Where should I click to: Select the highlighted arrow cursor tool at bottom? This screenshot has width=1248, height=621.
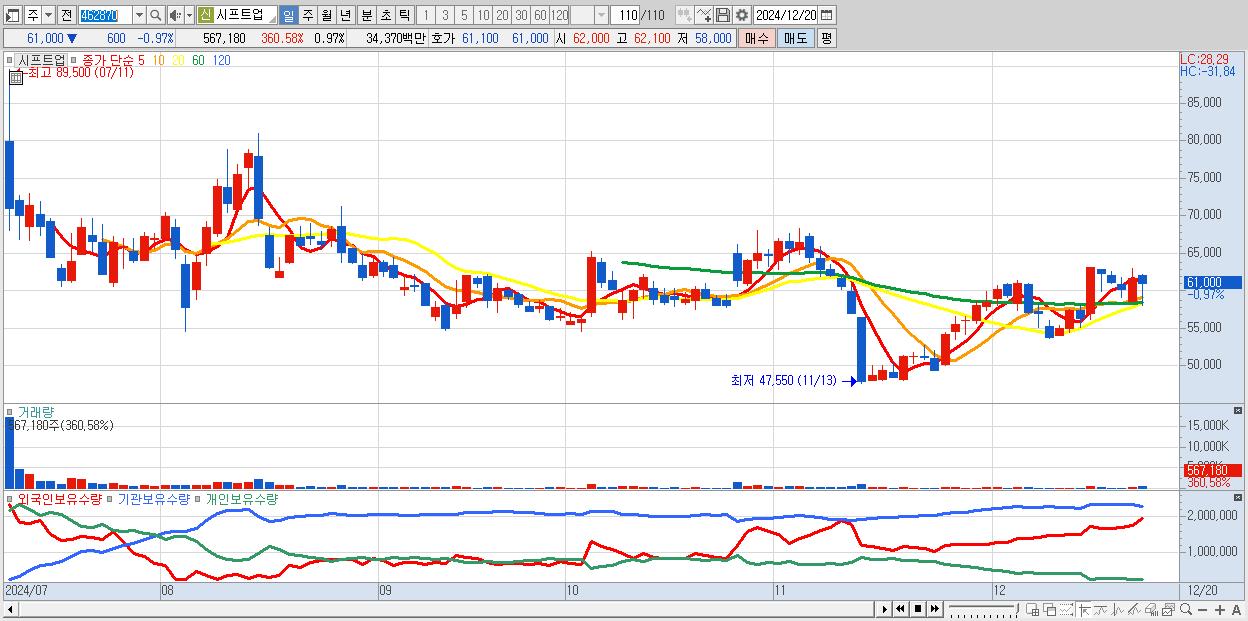coord(1084,610)
